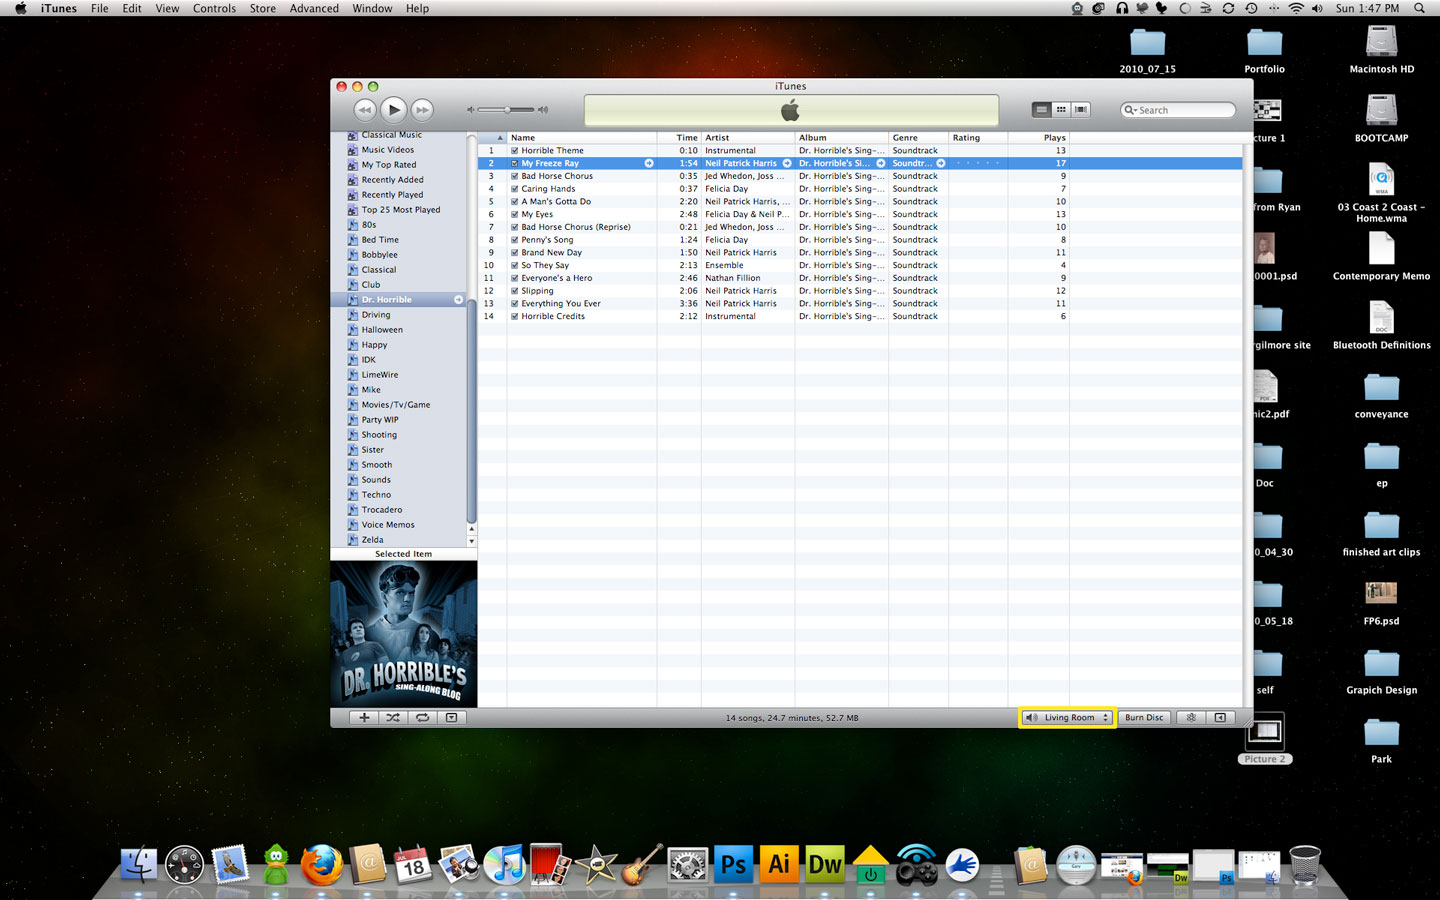
Task: Launch Illustrator from the dock
Action: [779, 865]
